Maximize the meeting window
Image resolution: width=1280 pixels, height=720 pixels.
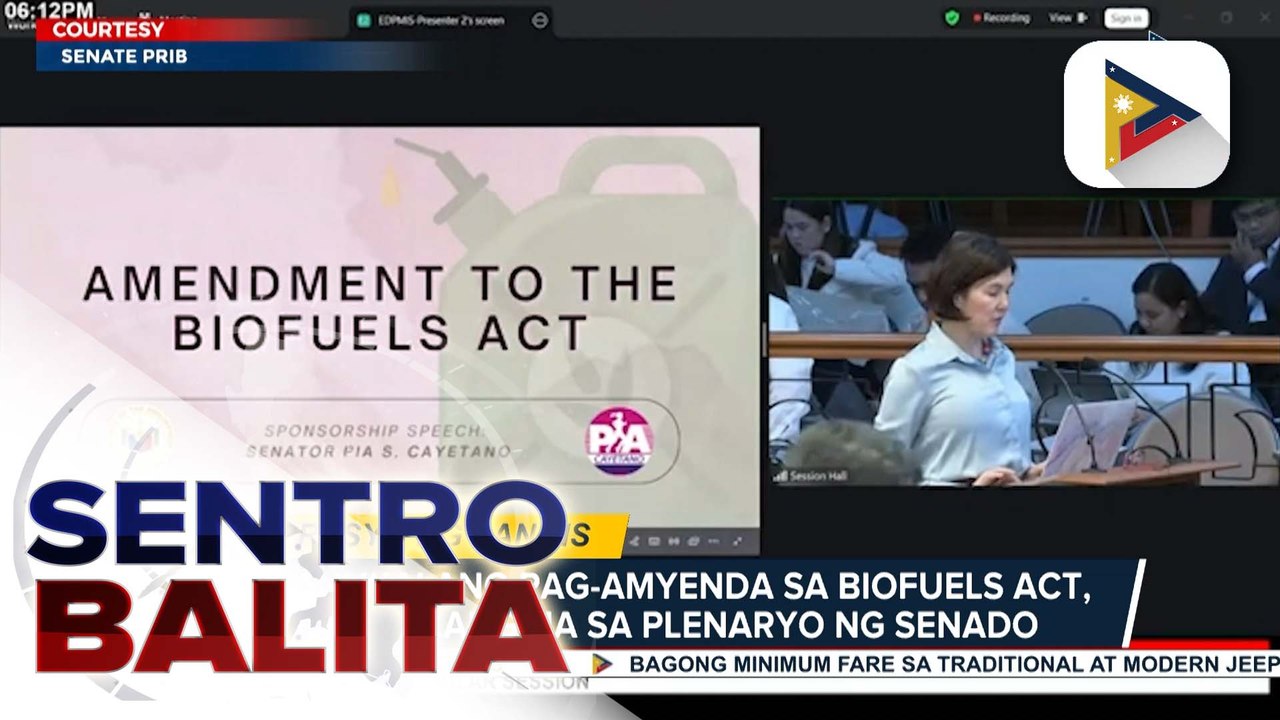(1226, 18)
